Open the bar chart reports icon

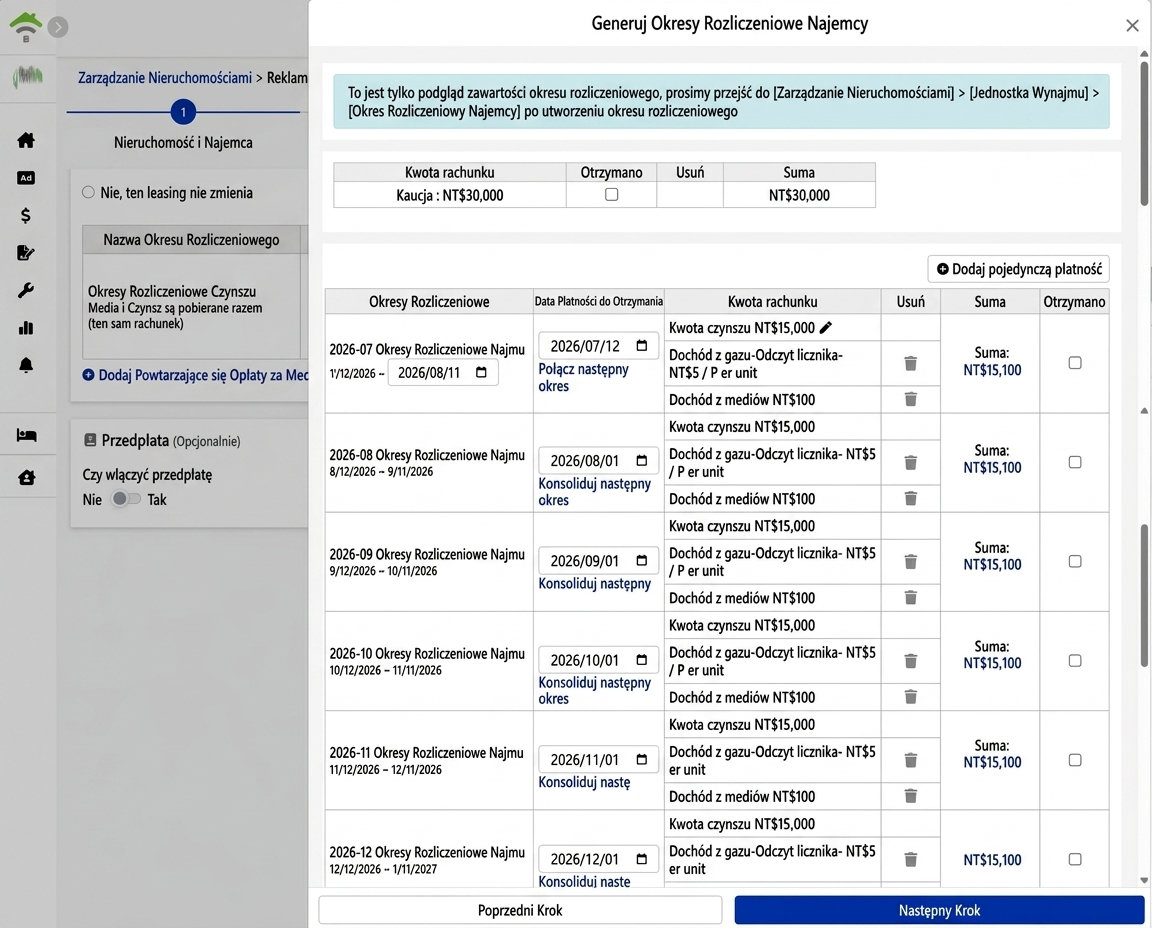coord(26,328)
